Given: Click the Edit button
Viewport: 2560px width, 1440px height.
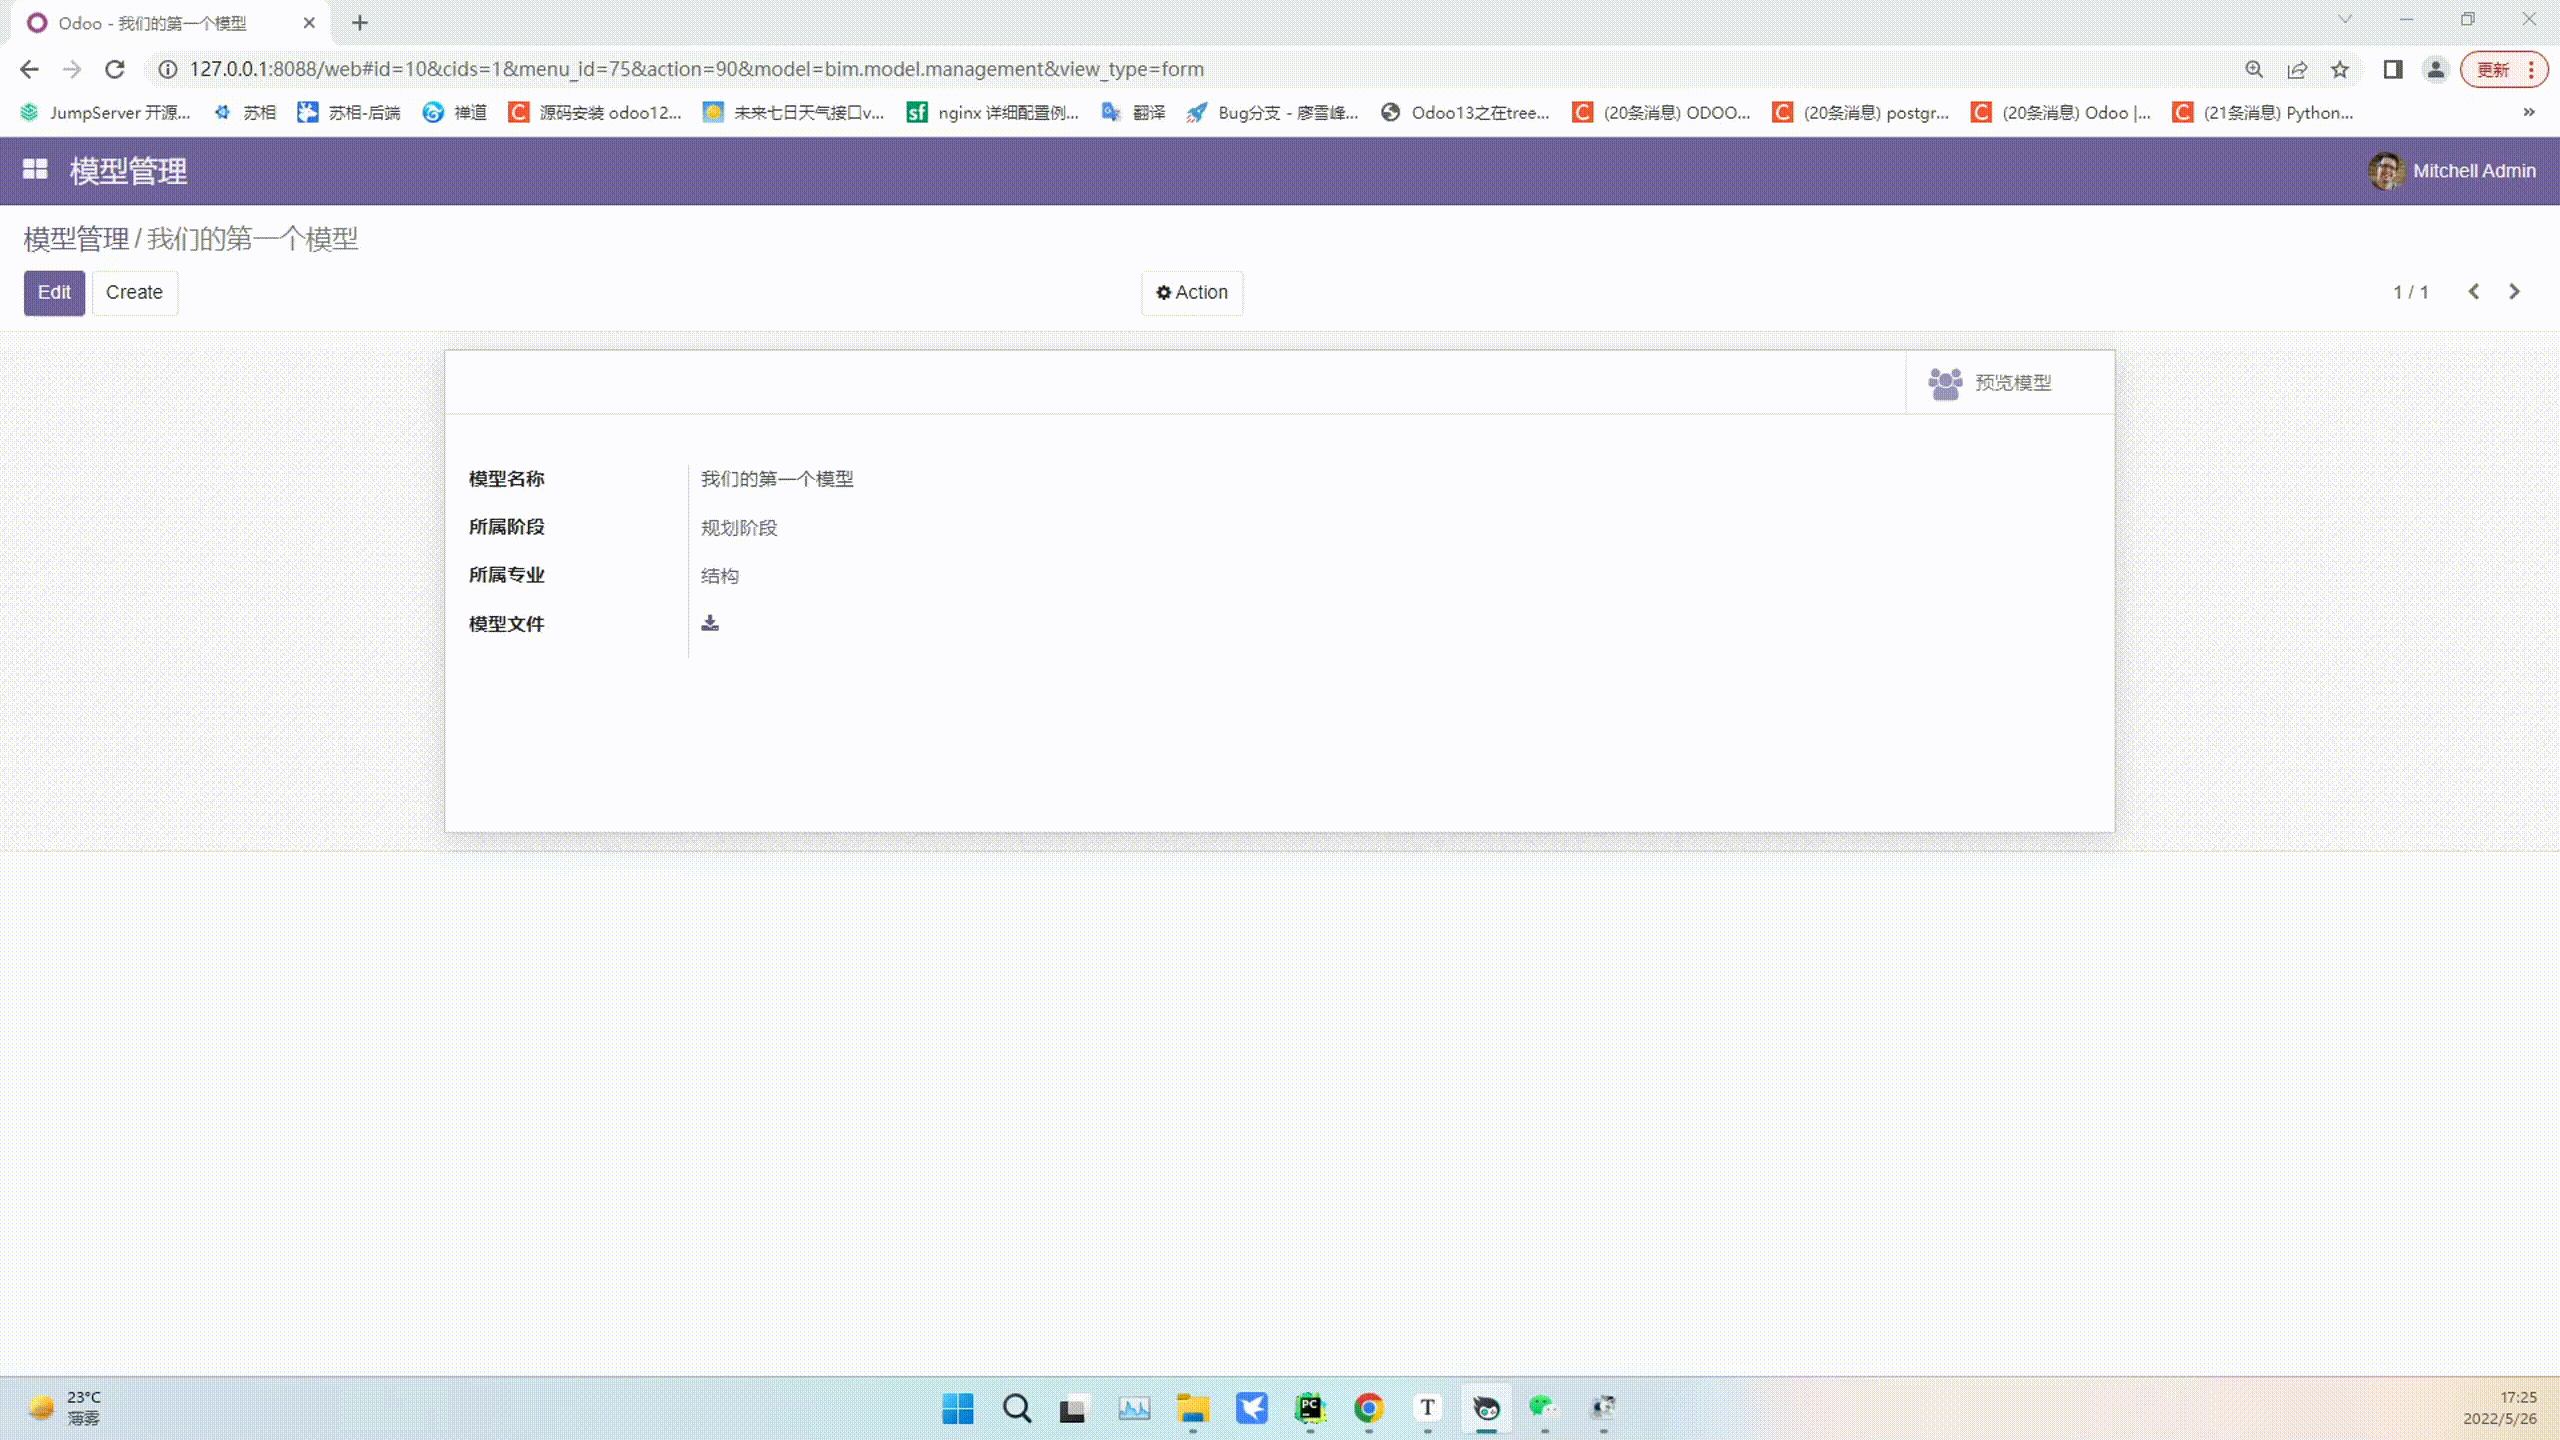Looking at the screenshot, I should [x=54, y=292].
